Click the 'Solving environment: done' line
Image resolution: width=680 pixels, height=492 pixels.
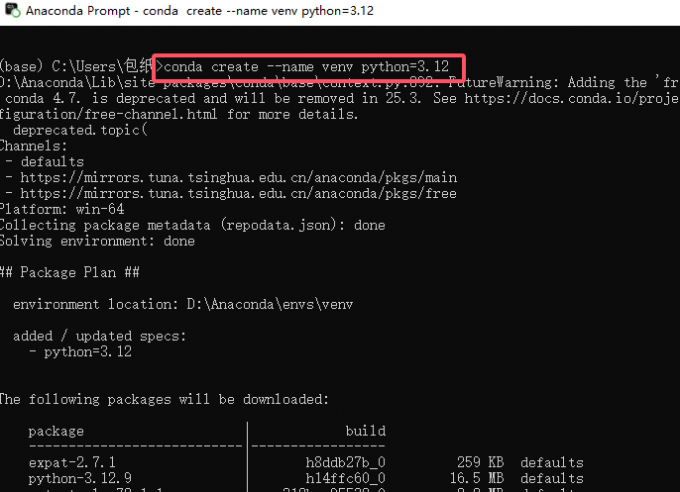(97, 241)
